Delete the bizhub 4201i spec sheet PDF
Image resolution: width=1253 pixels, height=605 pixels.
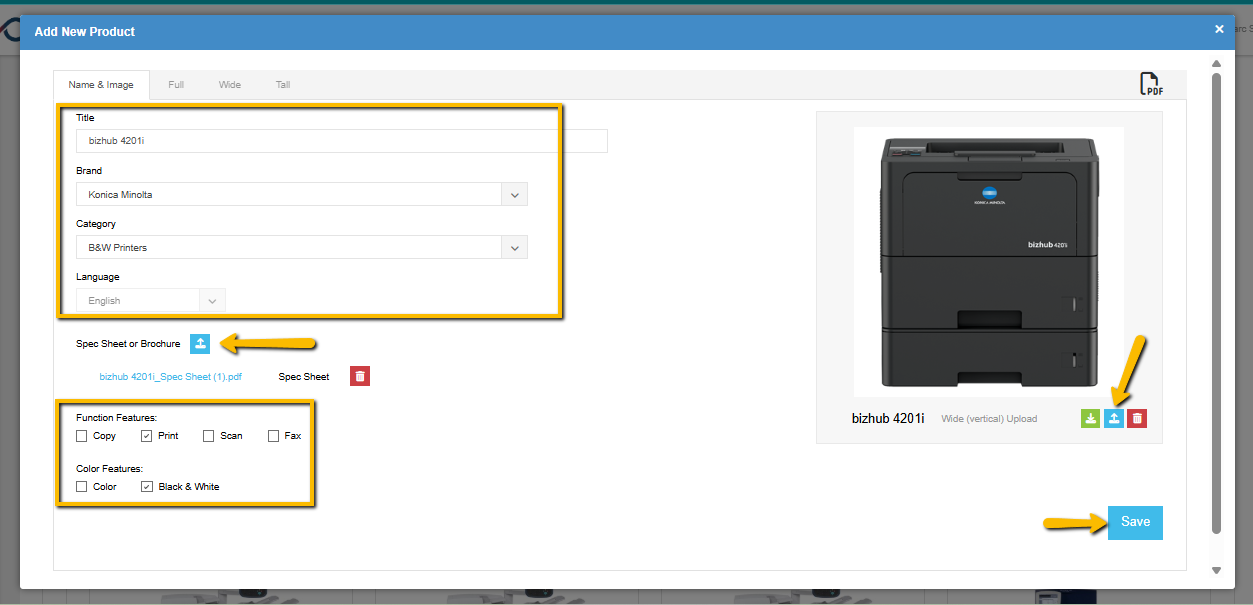pos(360,376)
